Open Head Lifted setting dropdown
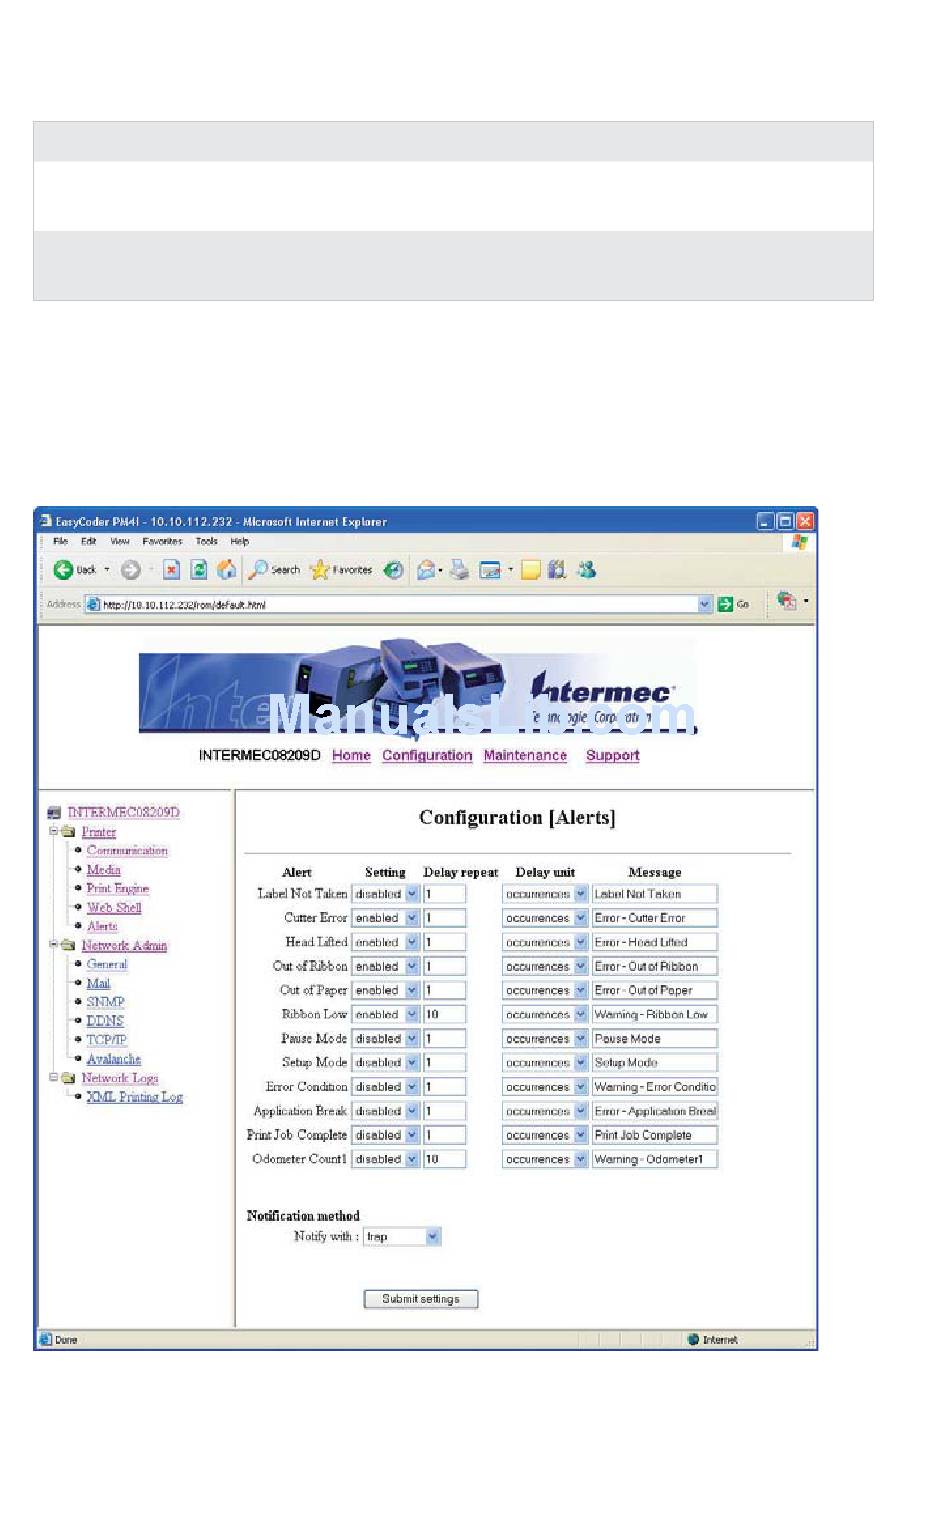This screenshot has width=950, height=1538. [x=412, y=942]
